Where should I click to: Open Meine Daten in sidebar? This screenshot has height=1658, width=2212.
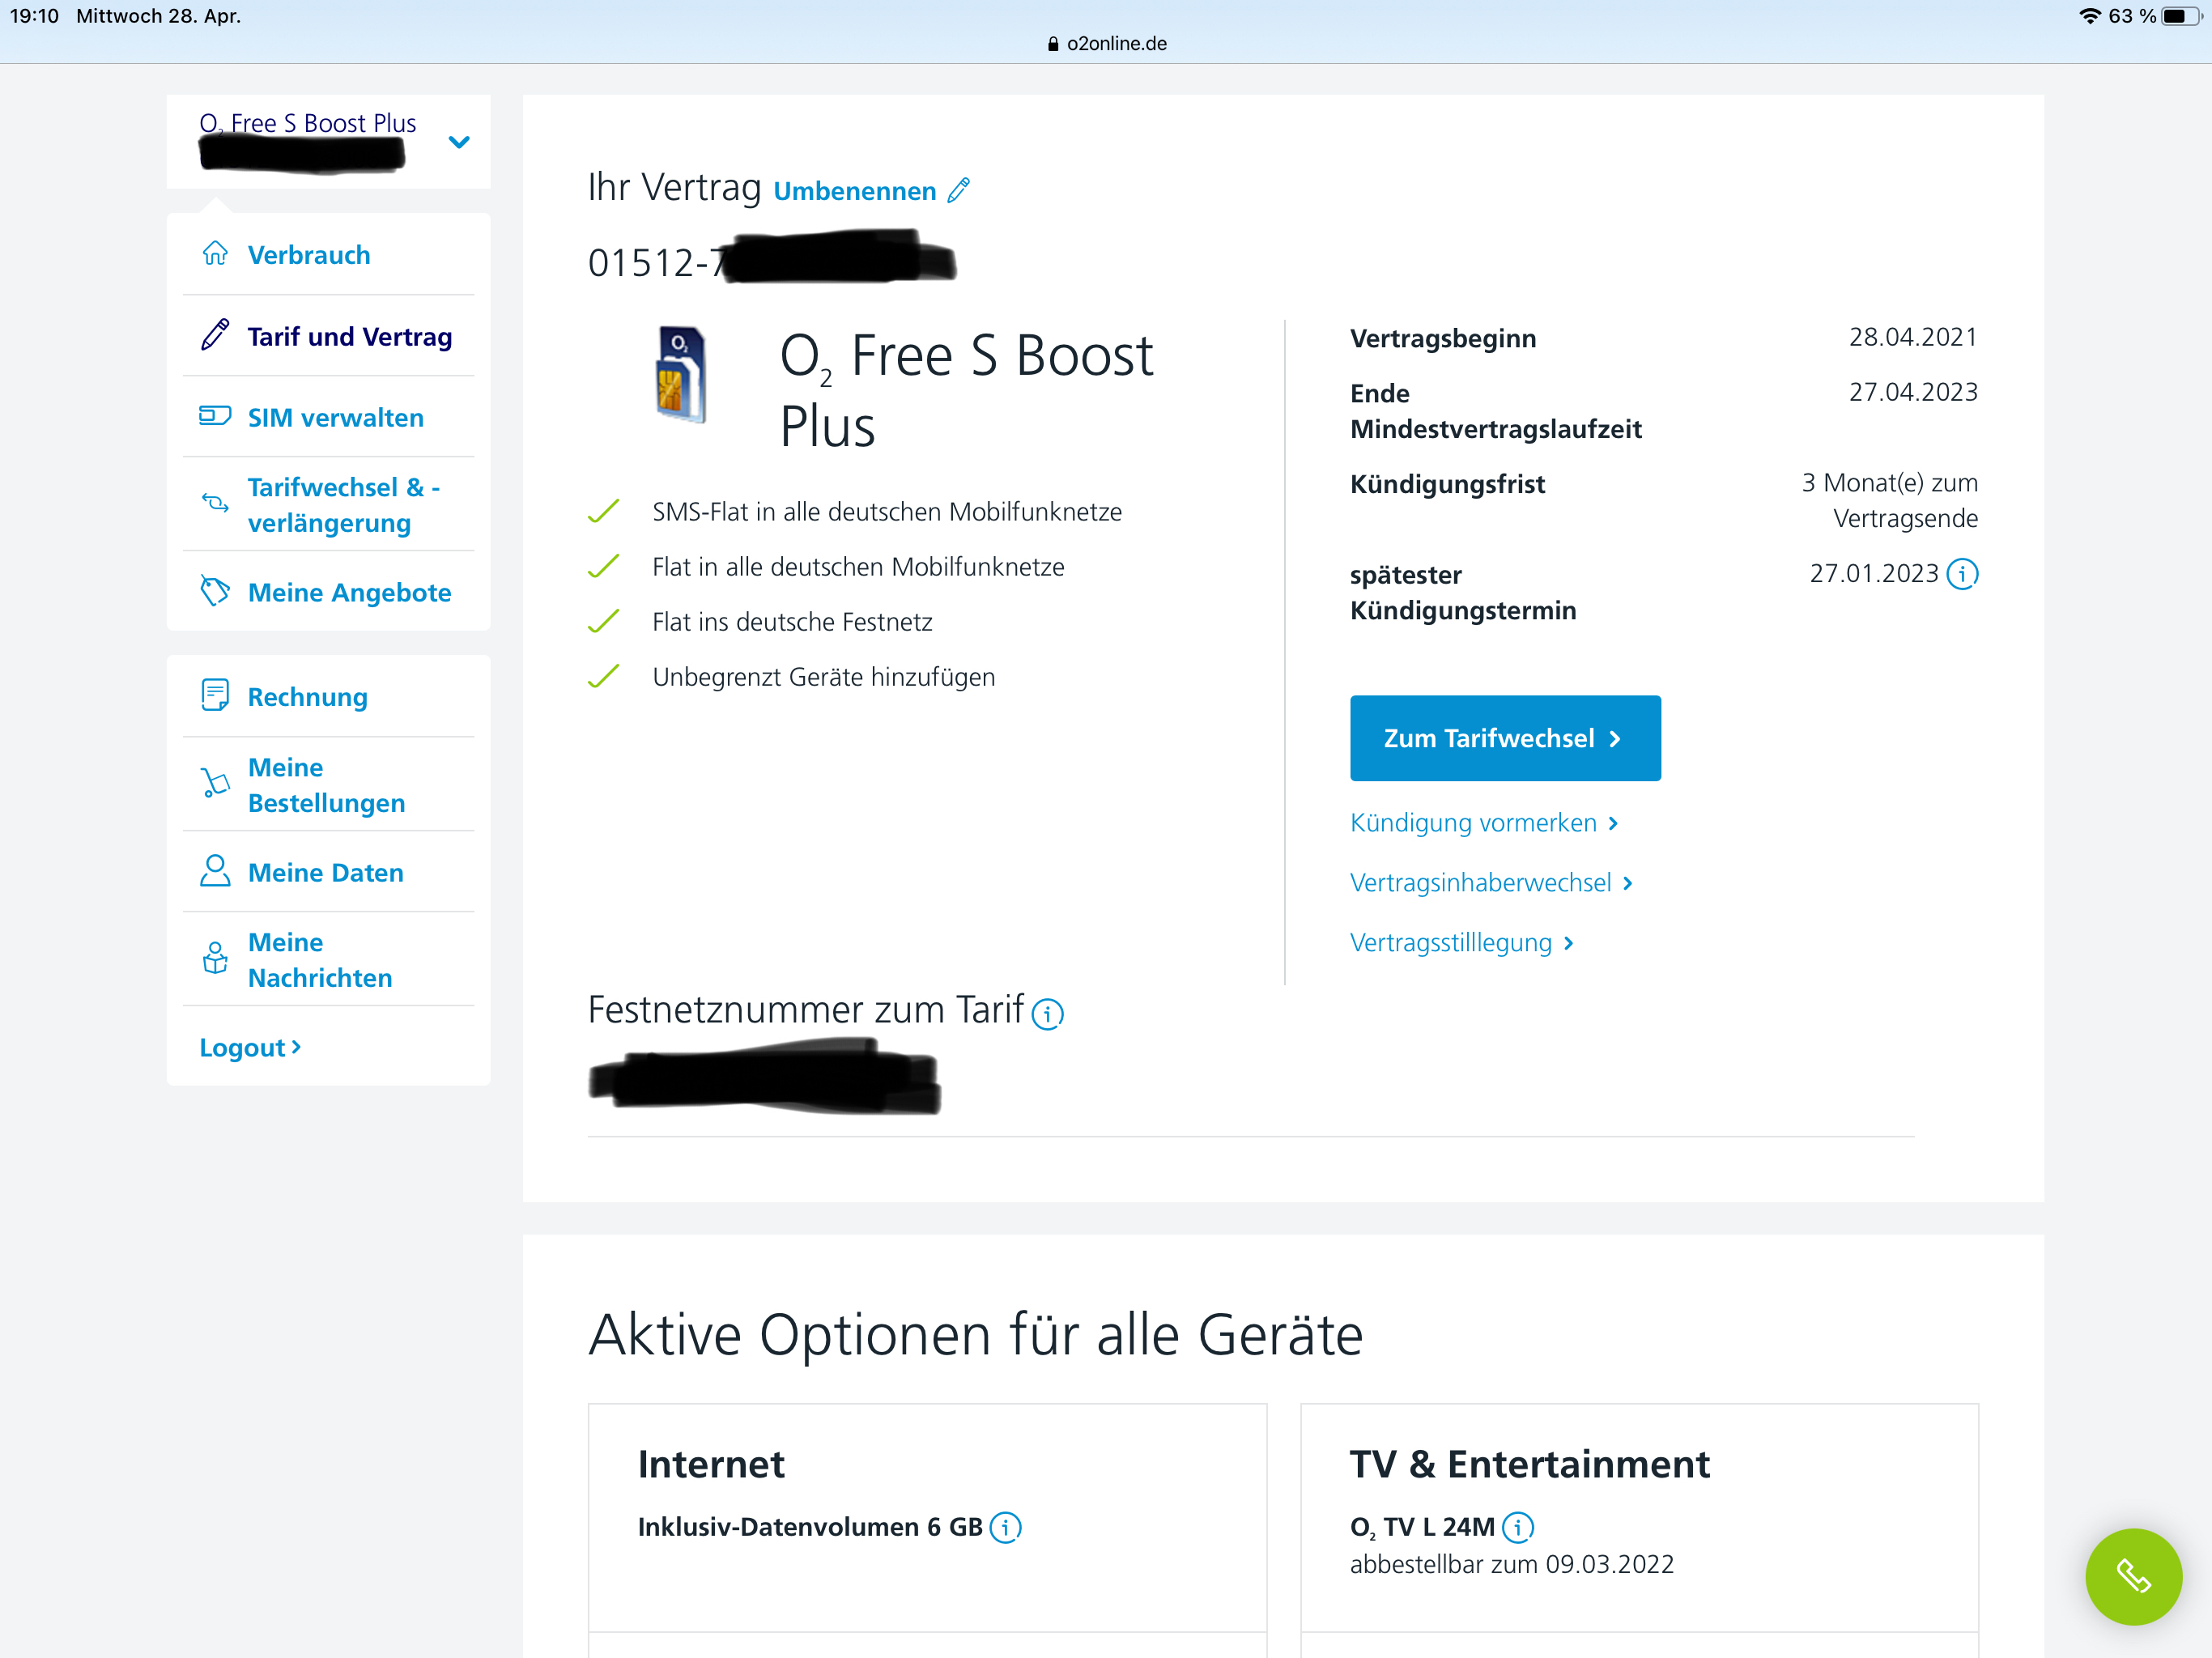pos(328,872)
